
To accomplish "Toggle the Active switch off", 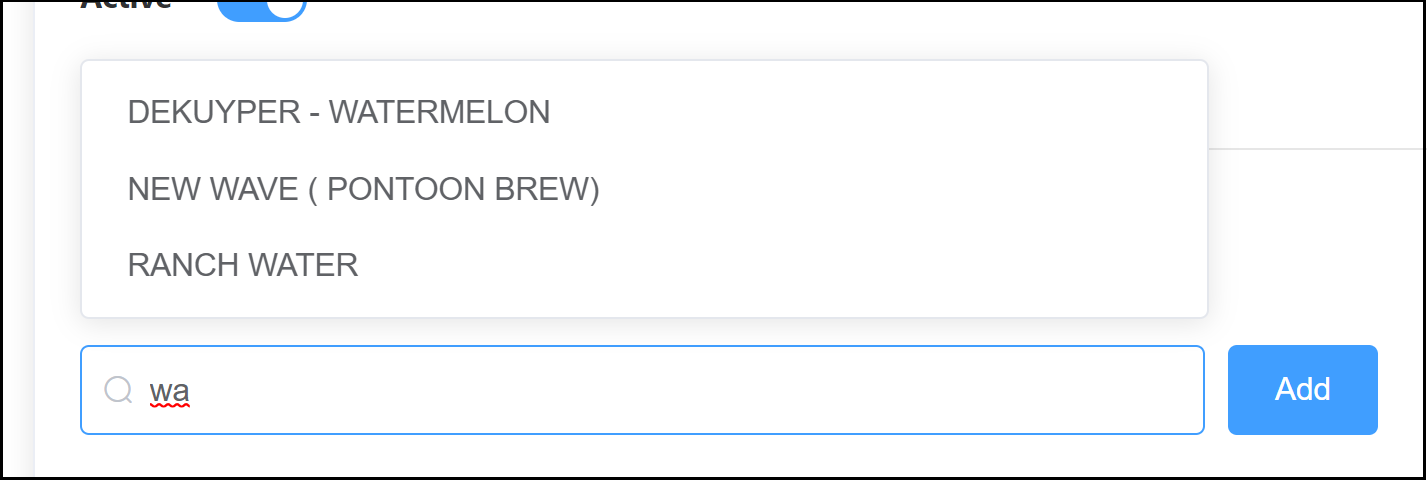I will pos(262,6).
